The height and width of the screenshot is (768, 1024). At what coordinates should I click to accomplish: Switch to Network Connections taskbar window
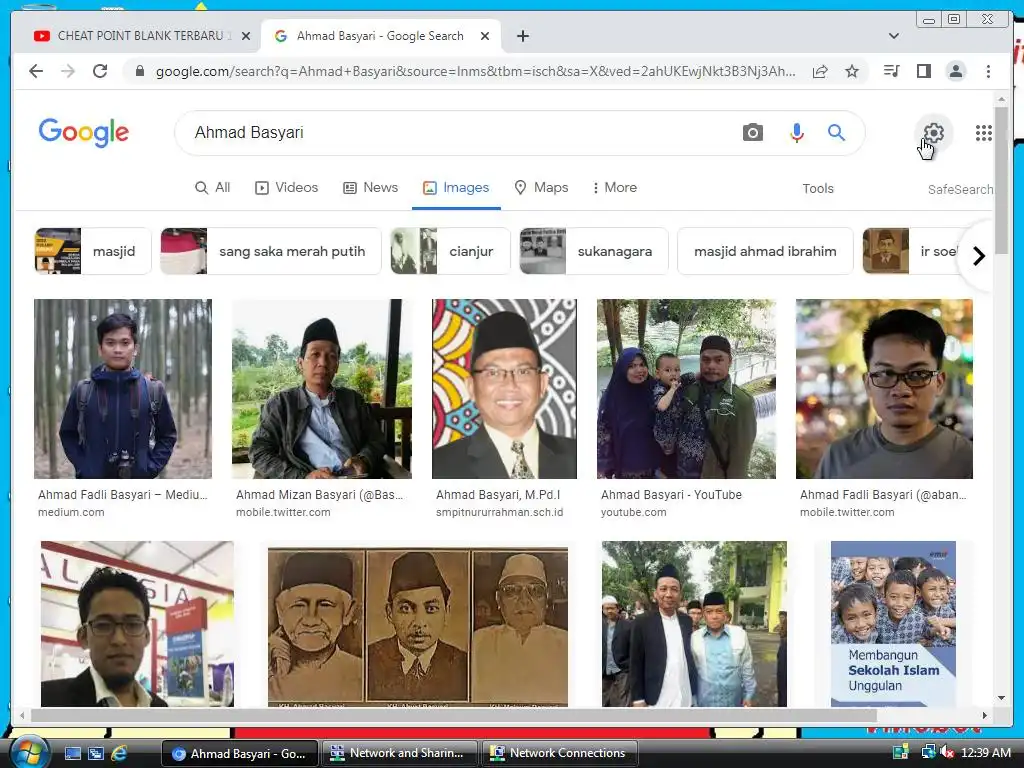pos(560,753)
